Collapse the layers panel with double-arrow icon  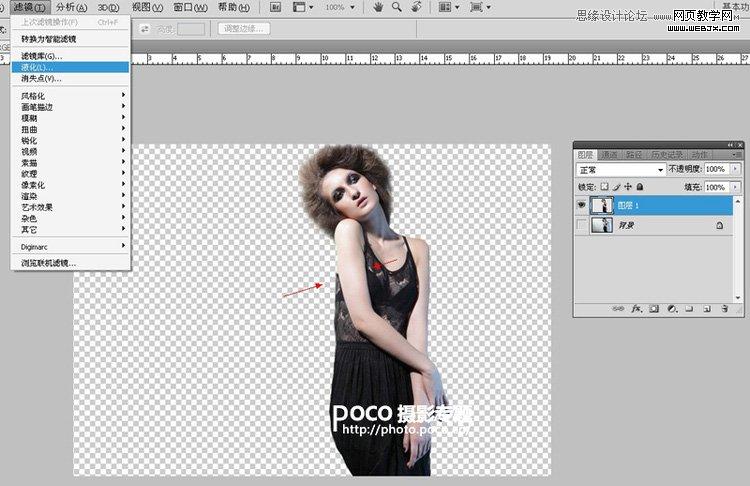coord(730,144)
